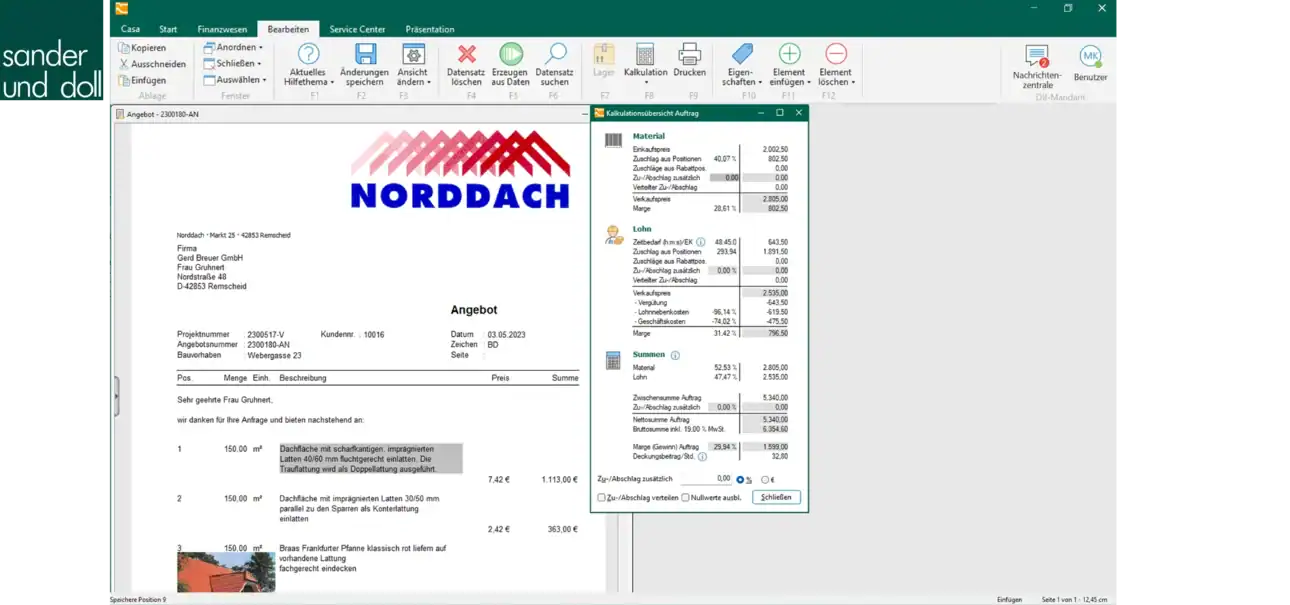Open the Kalkulation calculator icon
This screenshot has height=605, width=1290.
645,54
